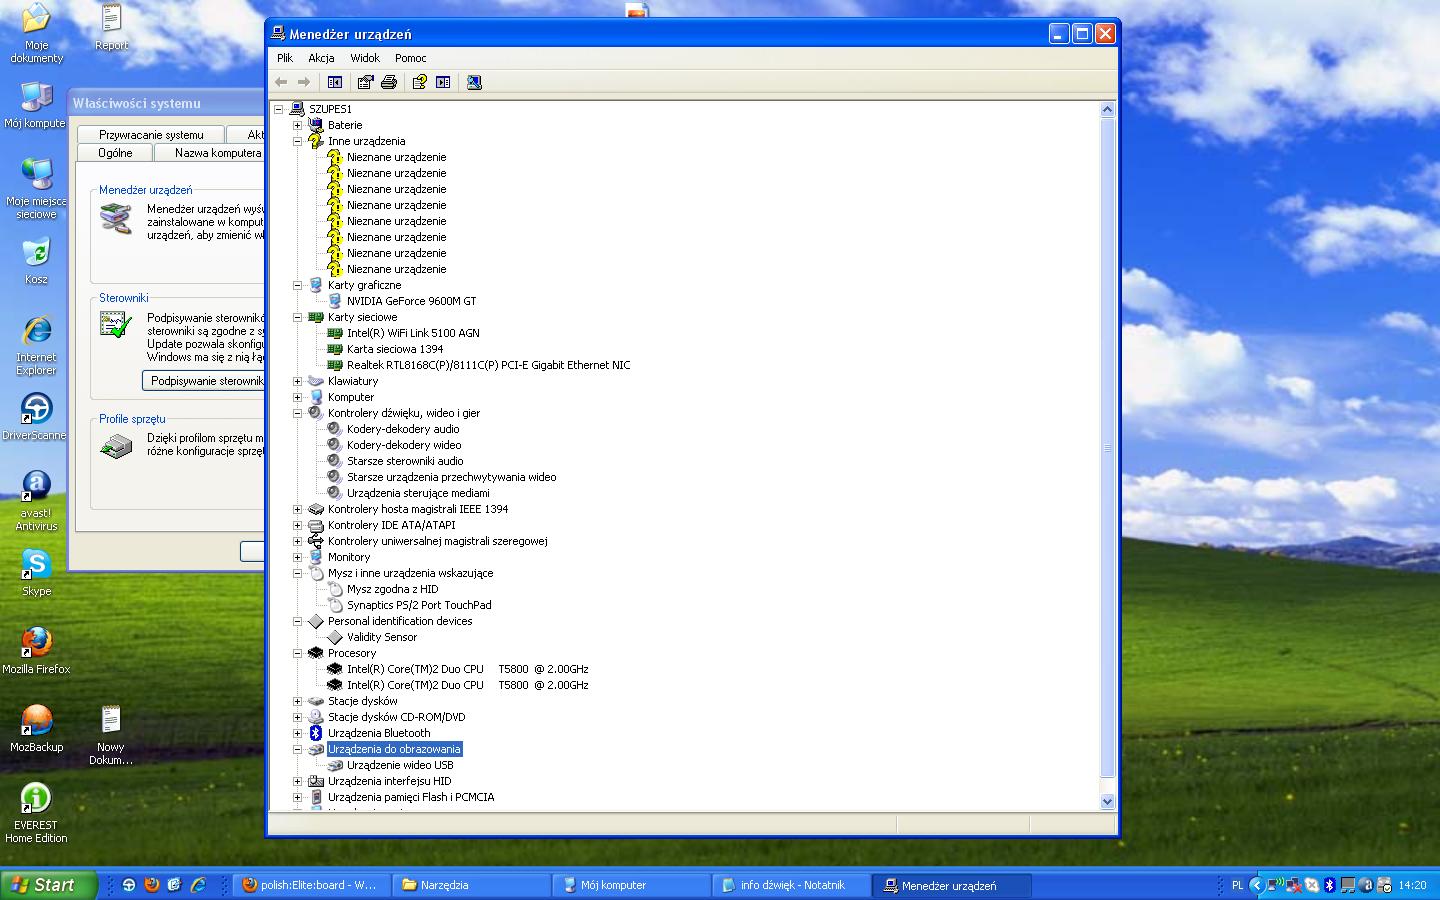This screenshot has width=1440, height=900.
Task: Collapse the SZUPES1 root node
Action: pyautogui.click(x=278, y=109)
